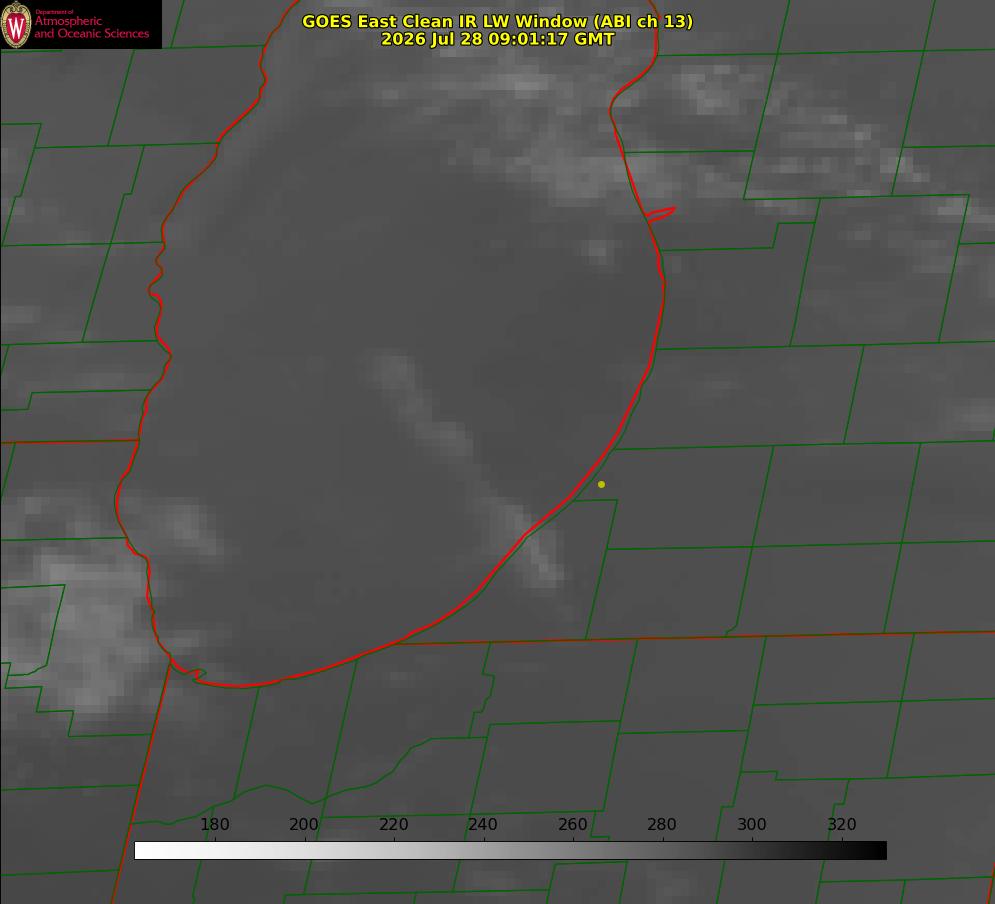Click the 240 colorbar label
The height and width of the screenshot is (904, 995).
[483, 824]
